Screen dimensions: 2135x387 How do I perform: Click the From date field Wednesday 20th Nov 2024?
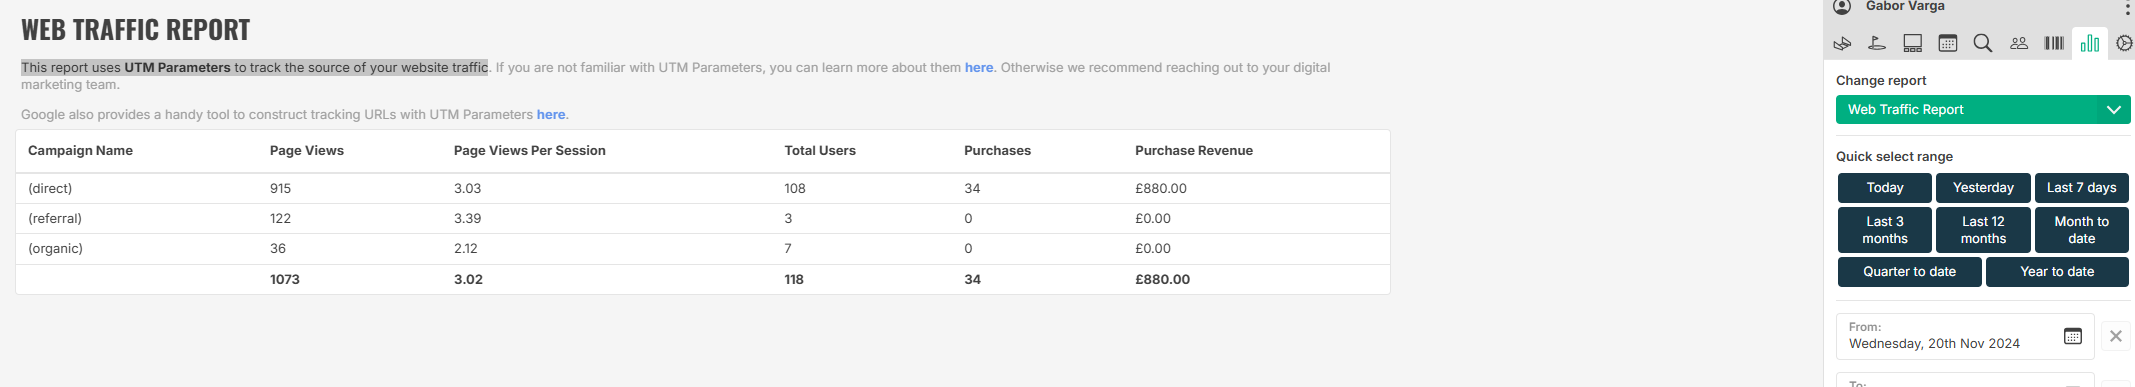tap(1965, 336)
